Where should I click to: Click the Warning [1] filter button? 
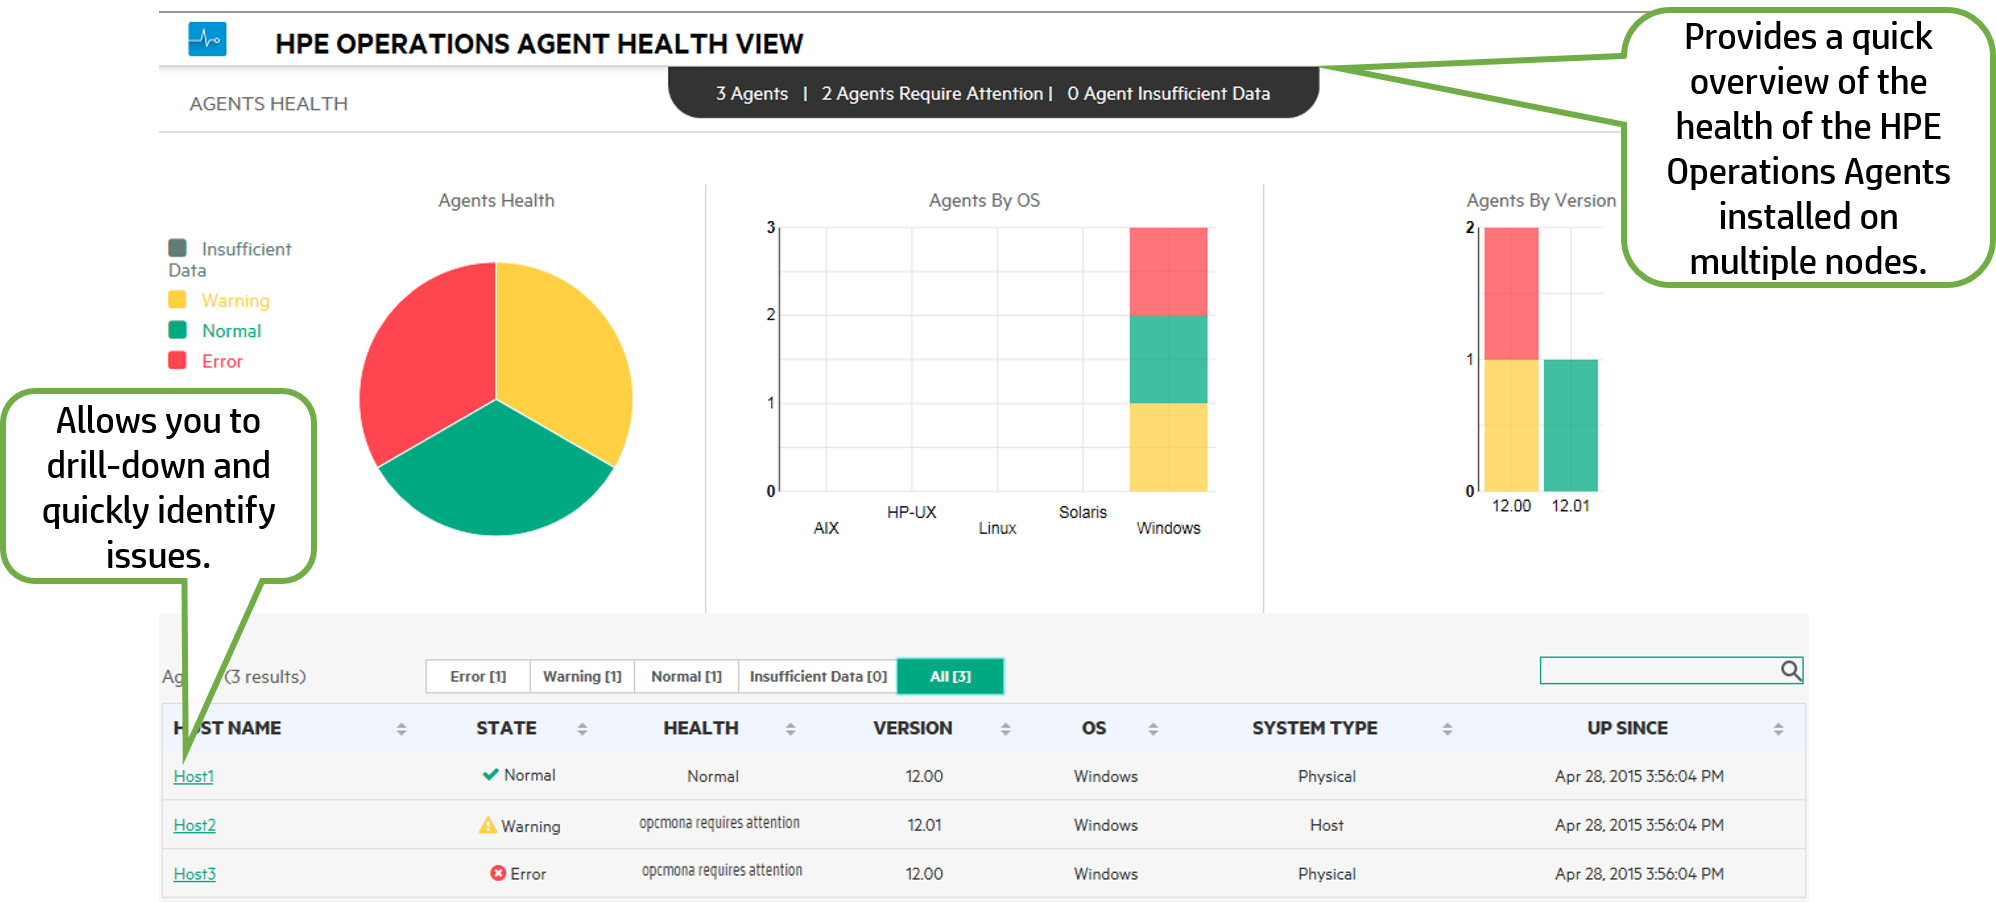pos(581,675)
